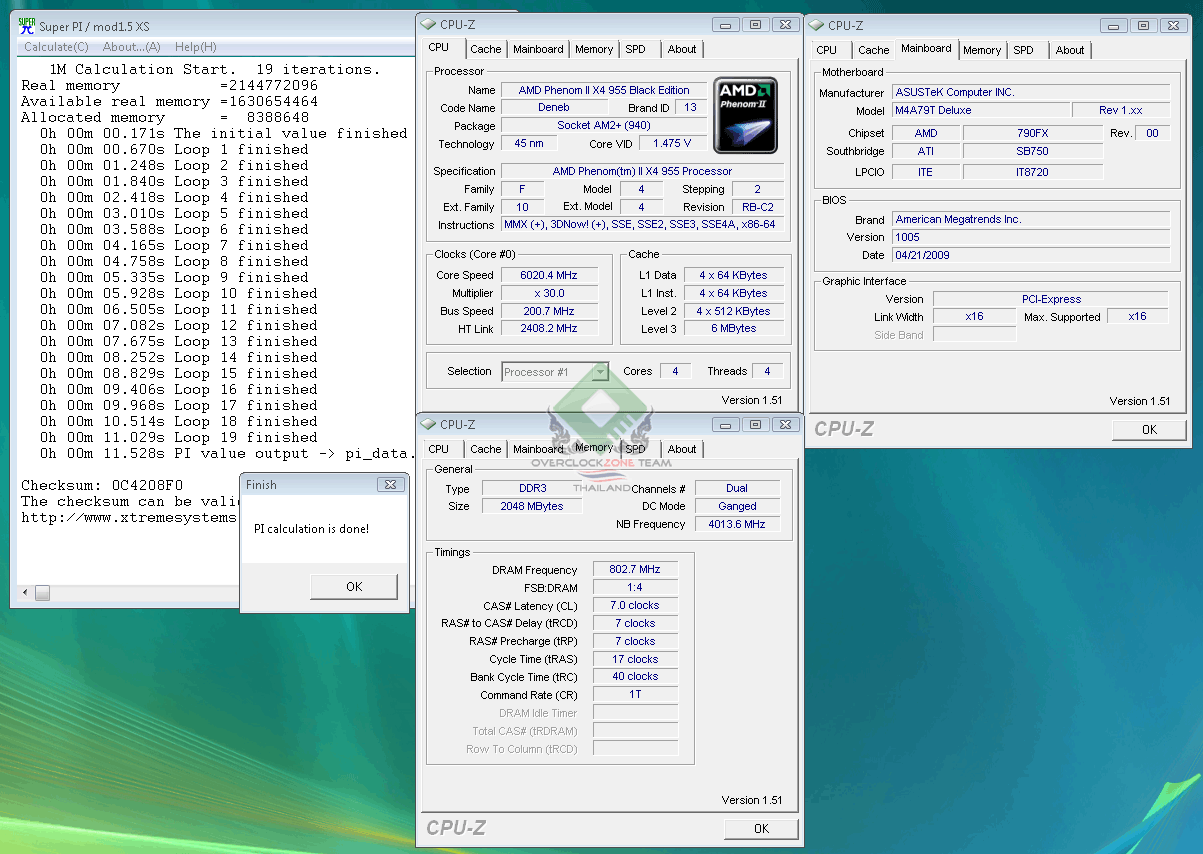Select Memory tab in Mainboard window
This screenshot has height=854, width=1203.
click(982, 50)
